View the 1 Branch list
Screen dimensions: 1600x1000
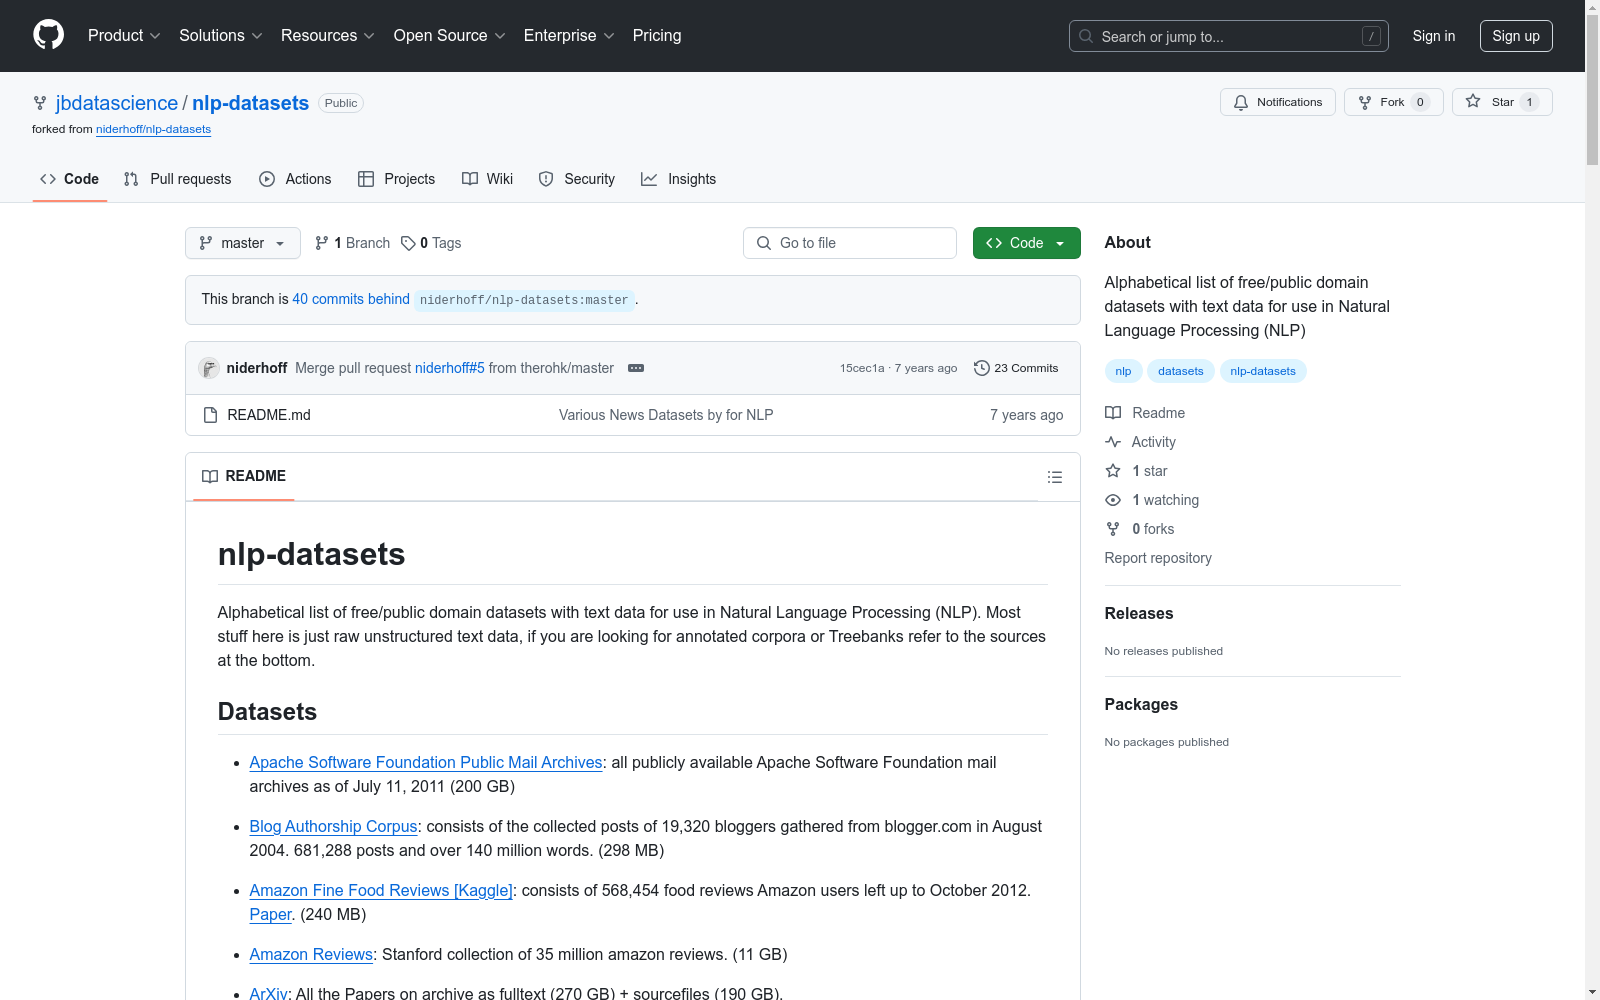[x=352, y=243]
